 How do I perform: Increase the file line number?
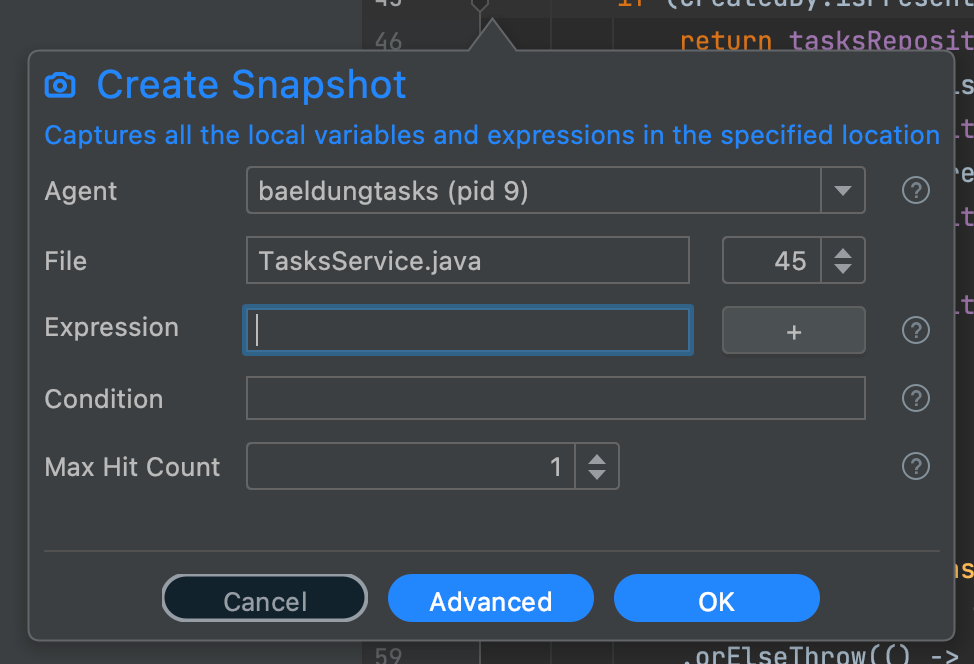point(843,253)
